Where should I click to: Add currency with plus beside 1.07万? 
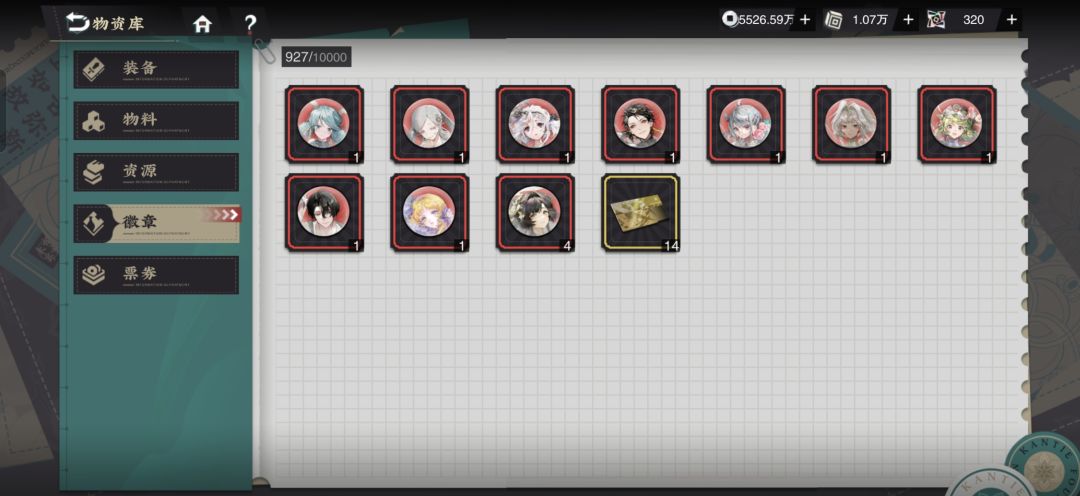[908, 20]
